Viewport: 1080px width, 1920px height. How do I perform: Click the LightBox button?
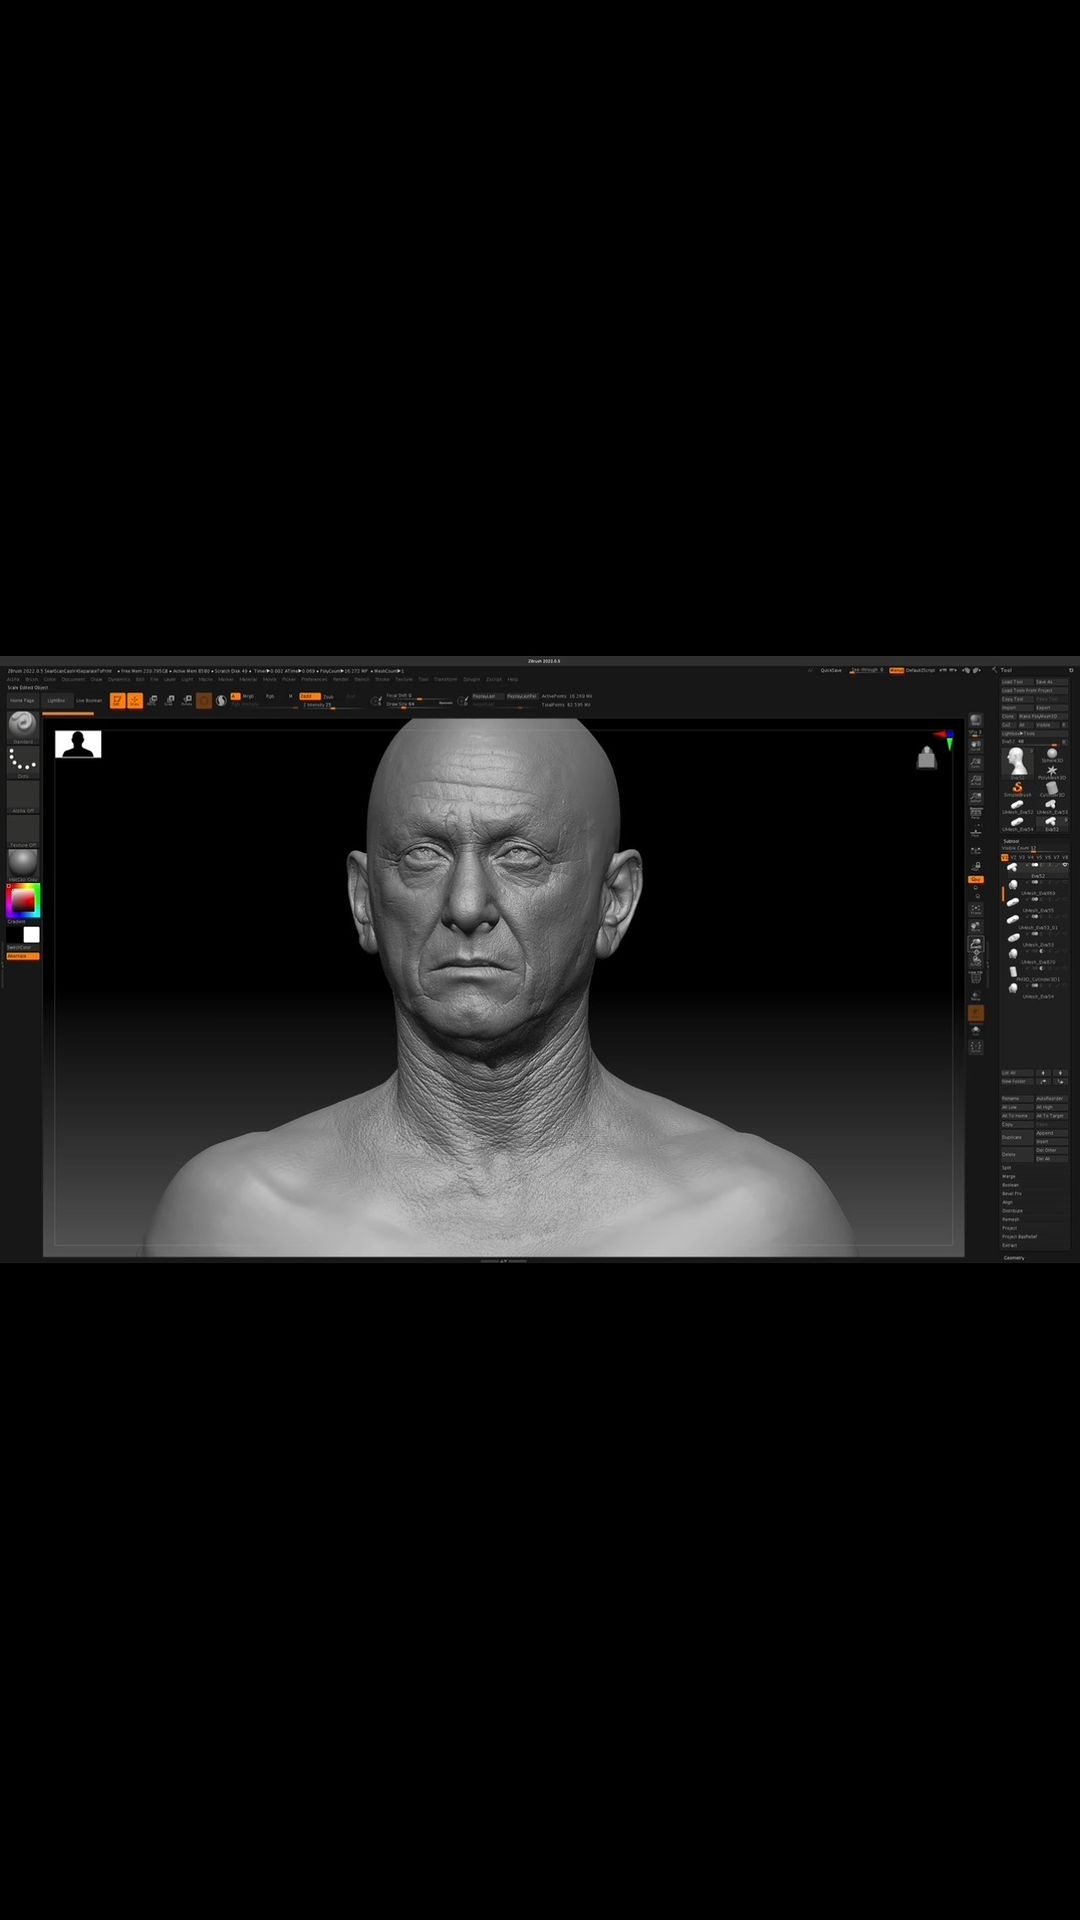tap(56, 701)
